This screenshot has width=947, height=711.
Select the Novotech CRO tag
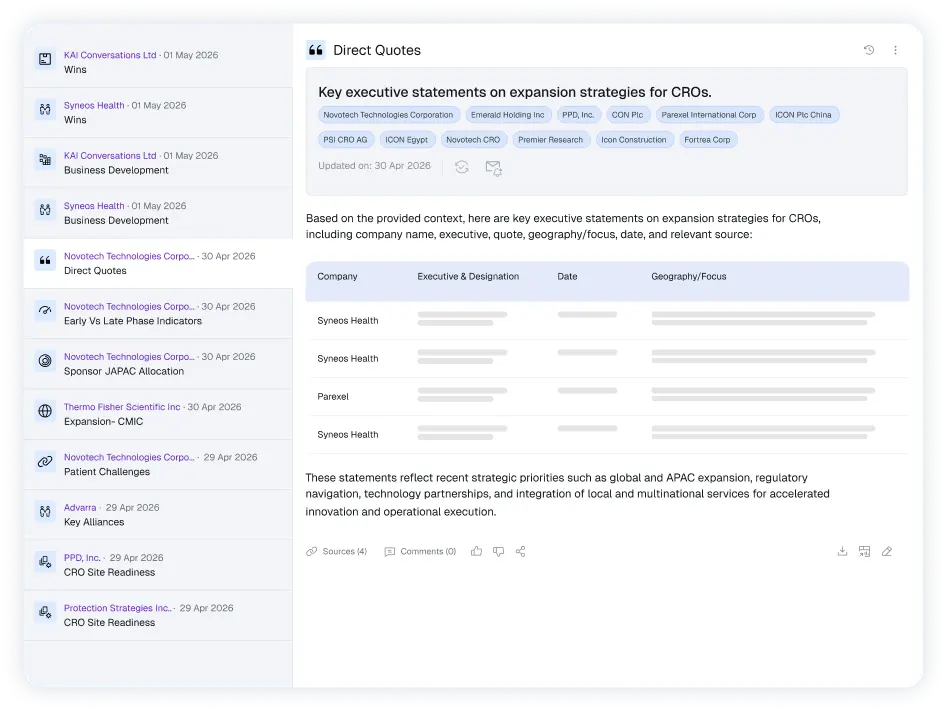click(x=473, y=140)
